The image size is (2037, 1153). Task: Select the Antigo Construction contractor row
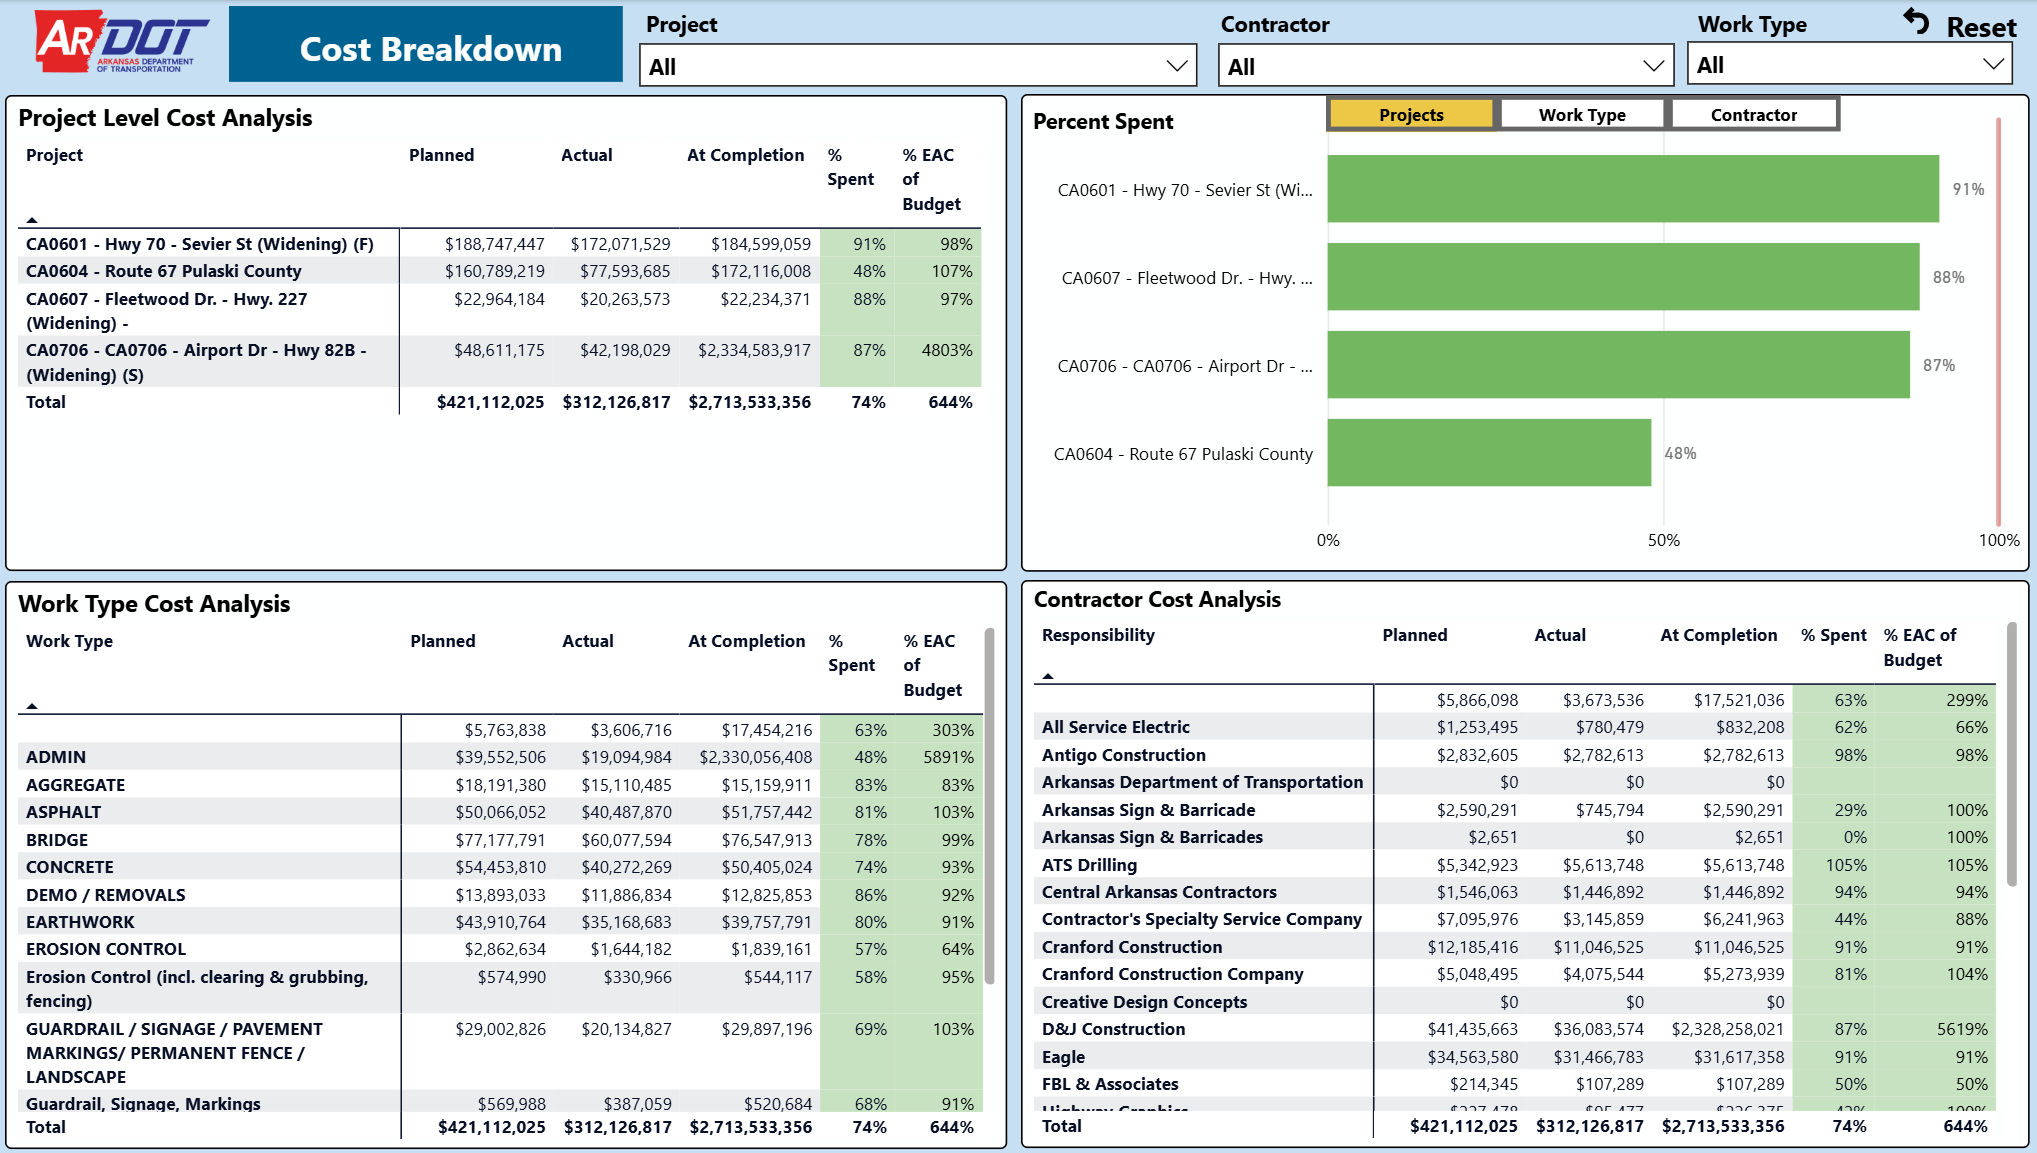pos(1514,755)
